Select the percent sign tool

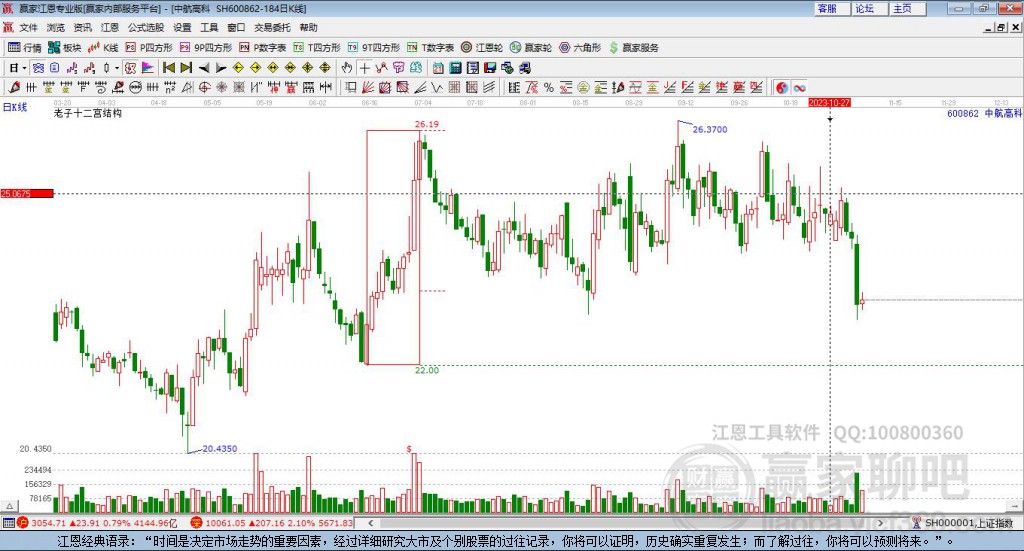(549, 87)
